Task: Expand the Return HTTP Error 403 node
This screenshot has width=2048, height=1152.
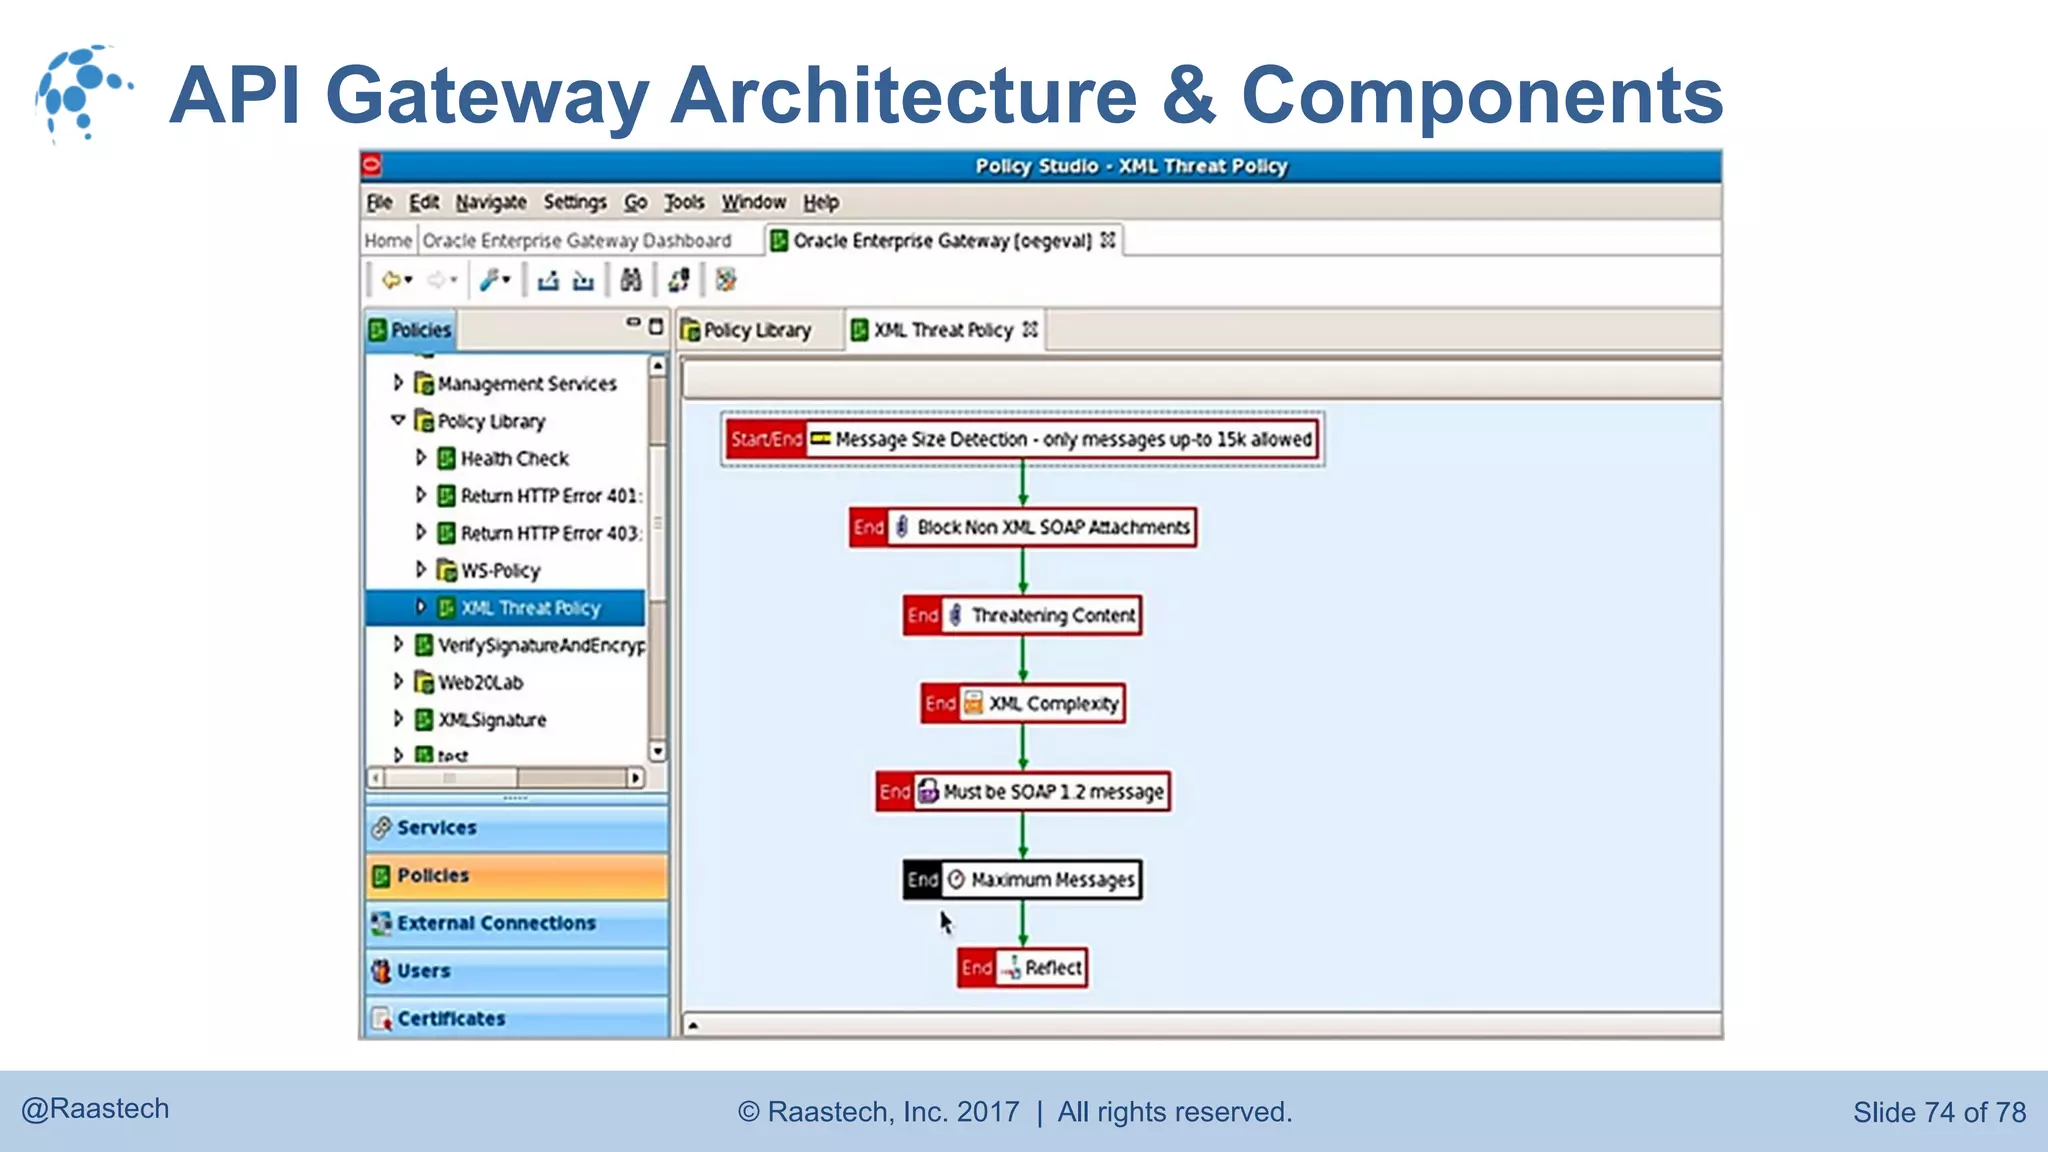Action: tap(421, 532)
